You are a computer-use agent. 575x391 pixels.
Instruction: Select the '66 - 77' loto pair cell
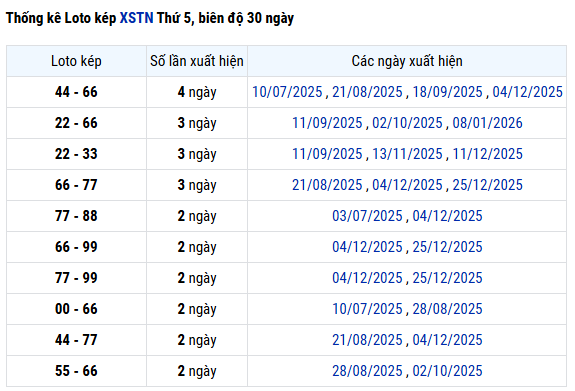click(76, 185)
